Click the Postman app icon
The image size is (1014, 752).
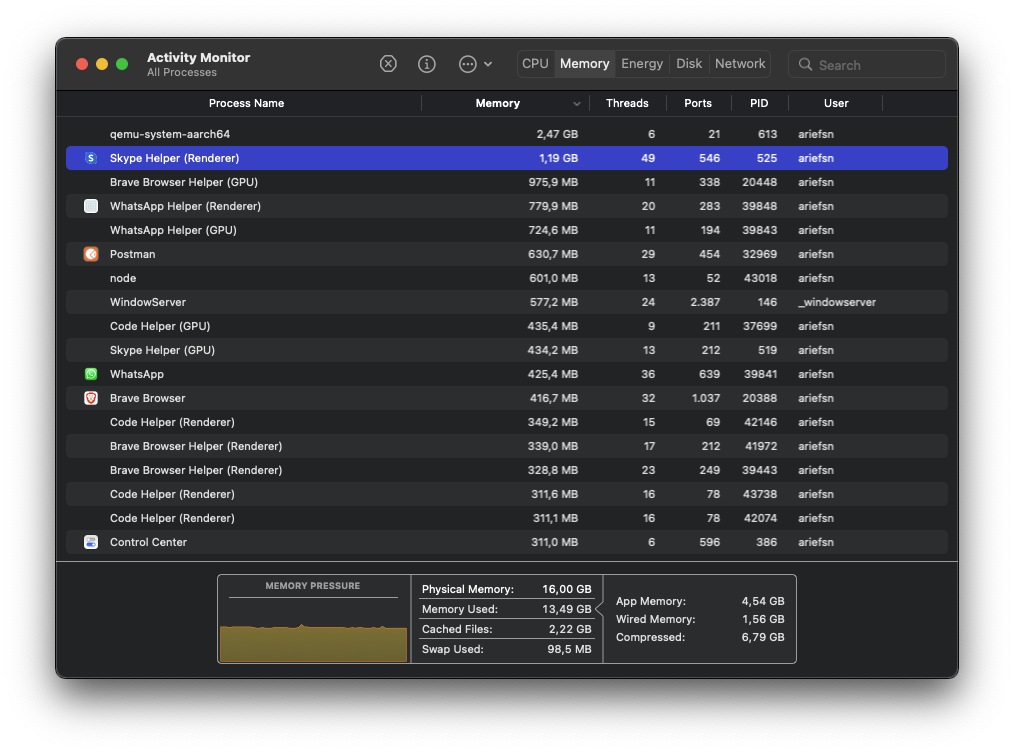coord(91,254)
